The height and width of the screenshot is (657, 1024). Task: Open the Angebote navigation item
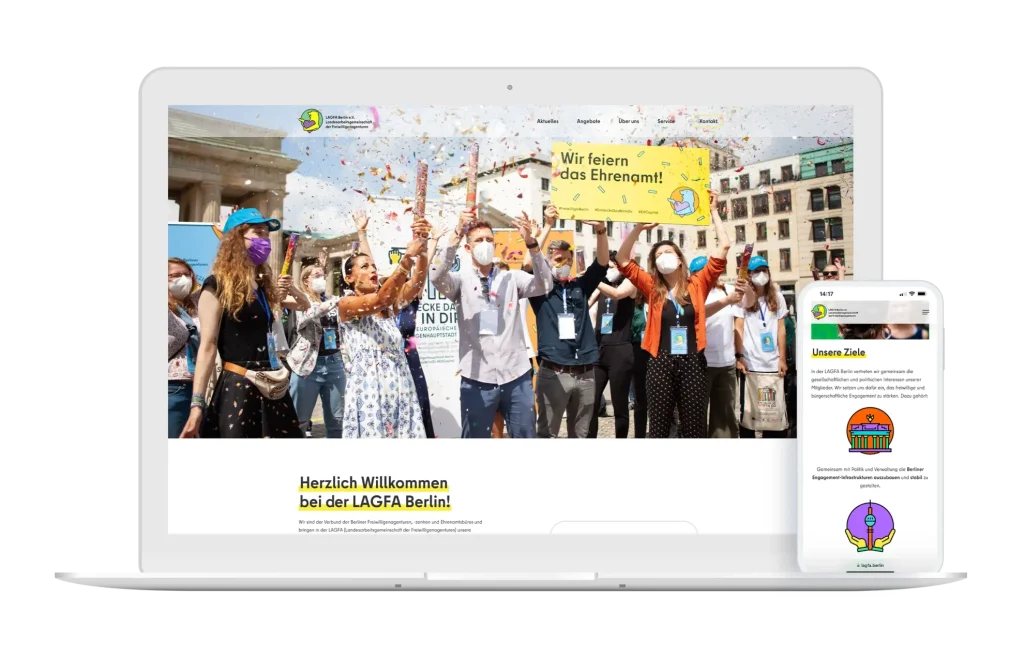pyautogui.click(x=588, y=121)
